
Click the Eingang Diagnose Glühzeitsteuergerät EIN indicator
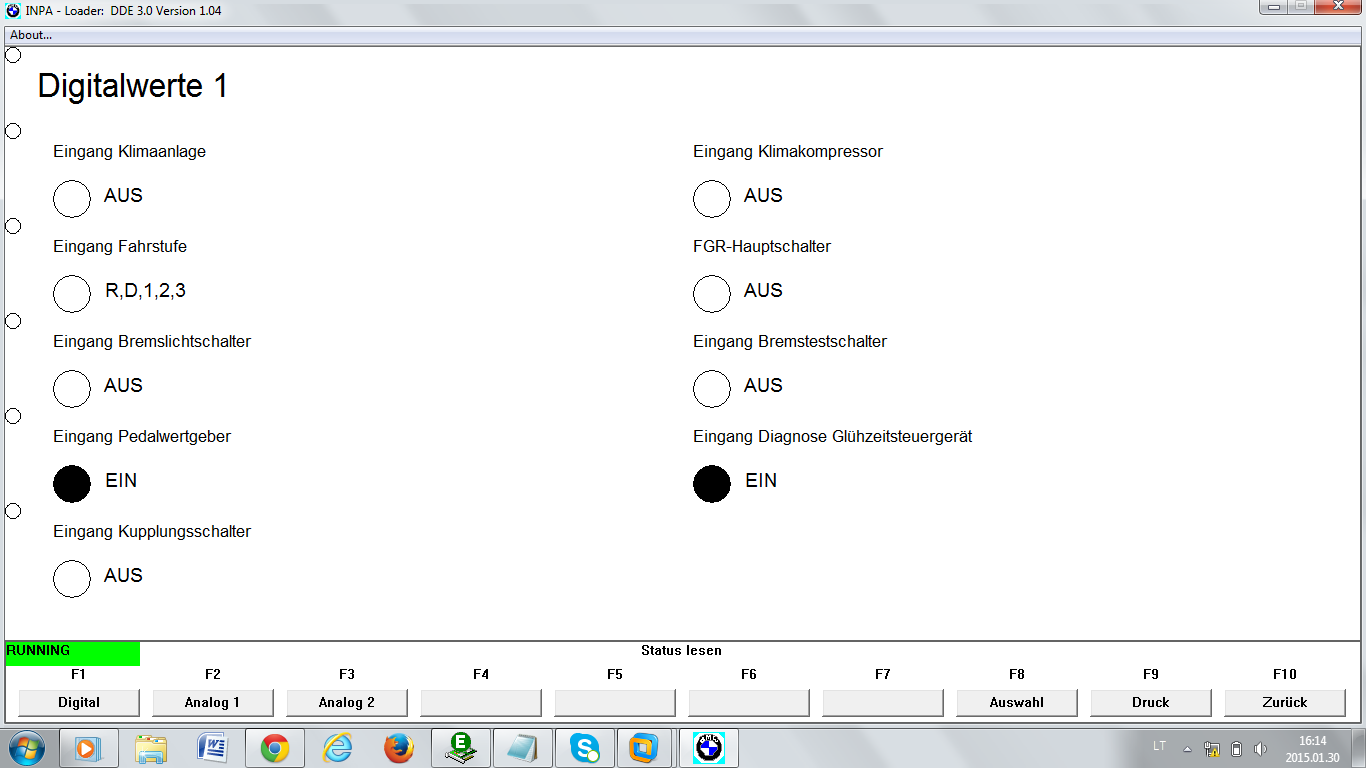(712, 484)
